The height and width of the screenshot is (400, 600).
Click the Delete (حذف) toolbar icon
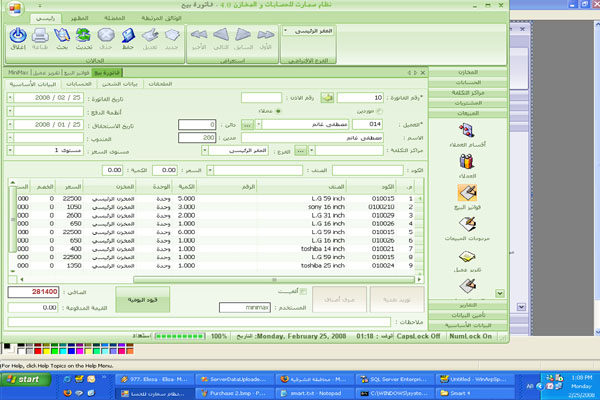(x=106, y=36)
